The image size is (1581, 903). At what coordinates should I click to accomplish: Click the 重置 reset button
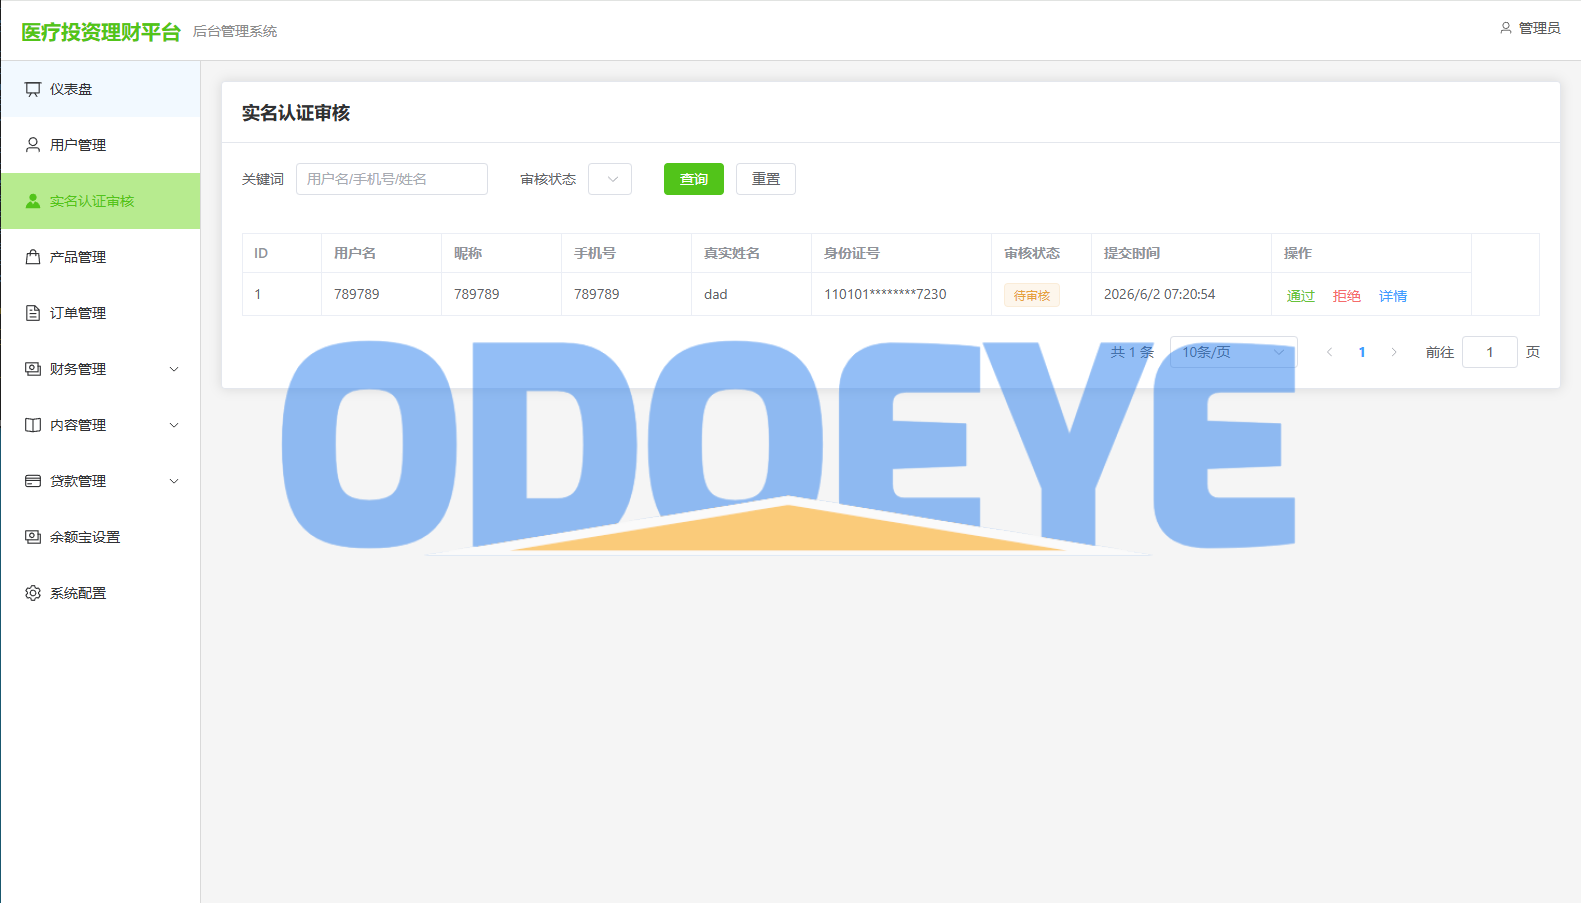(x=766, y=179)
